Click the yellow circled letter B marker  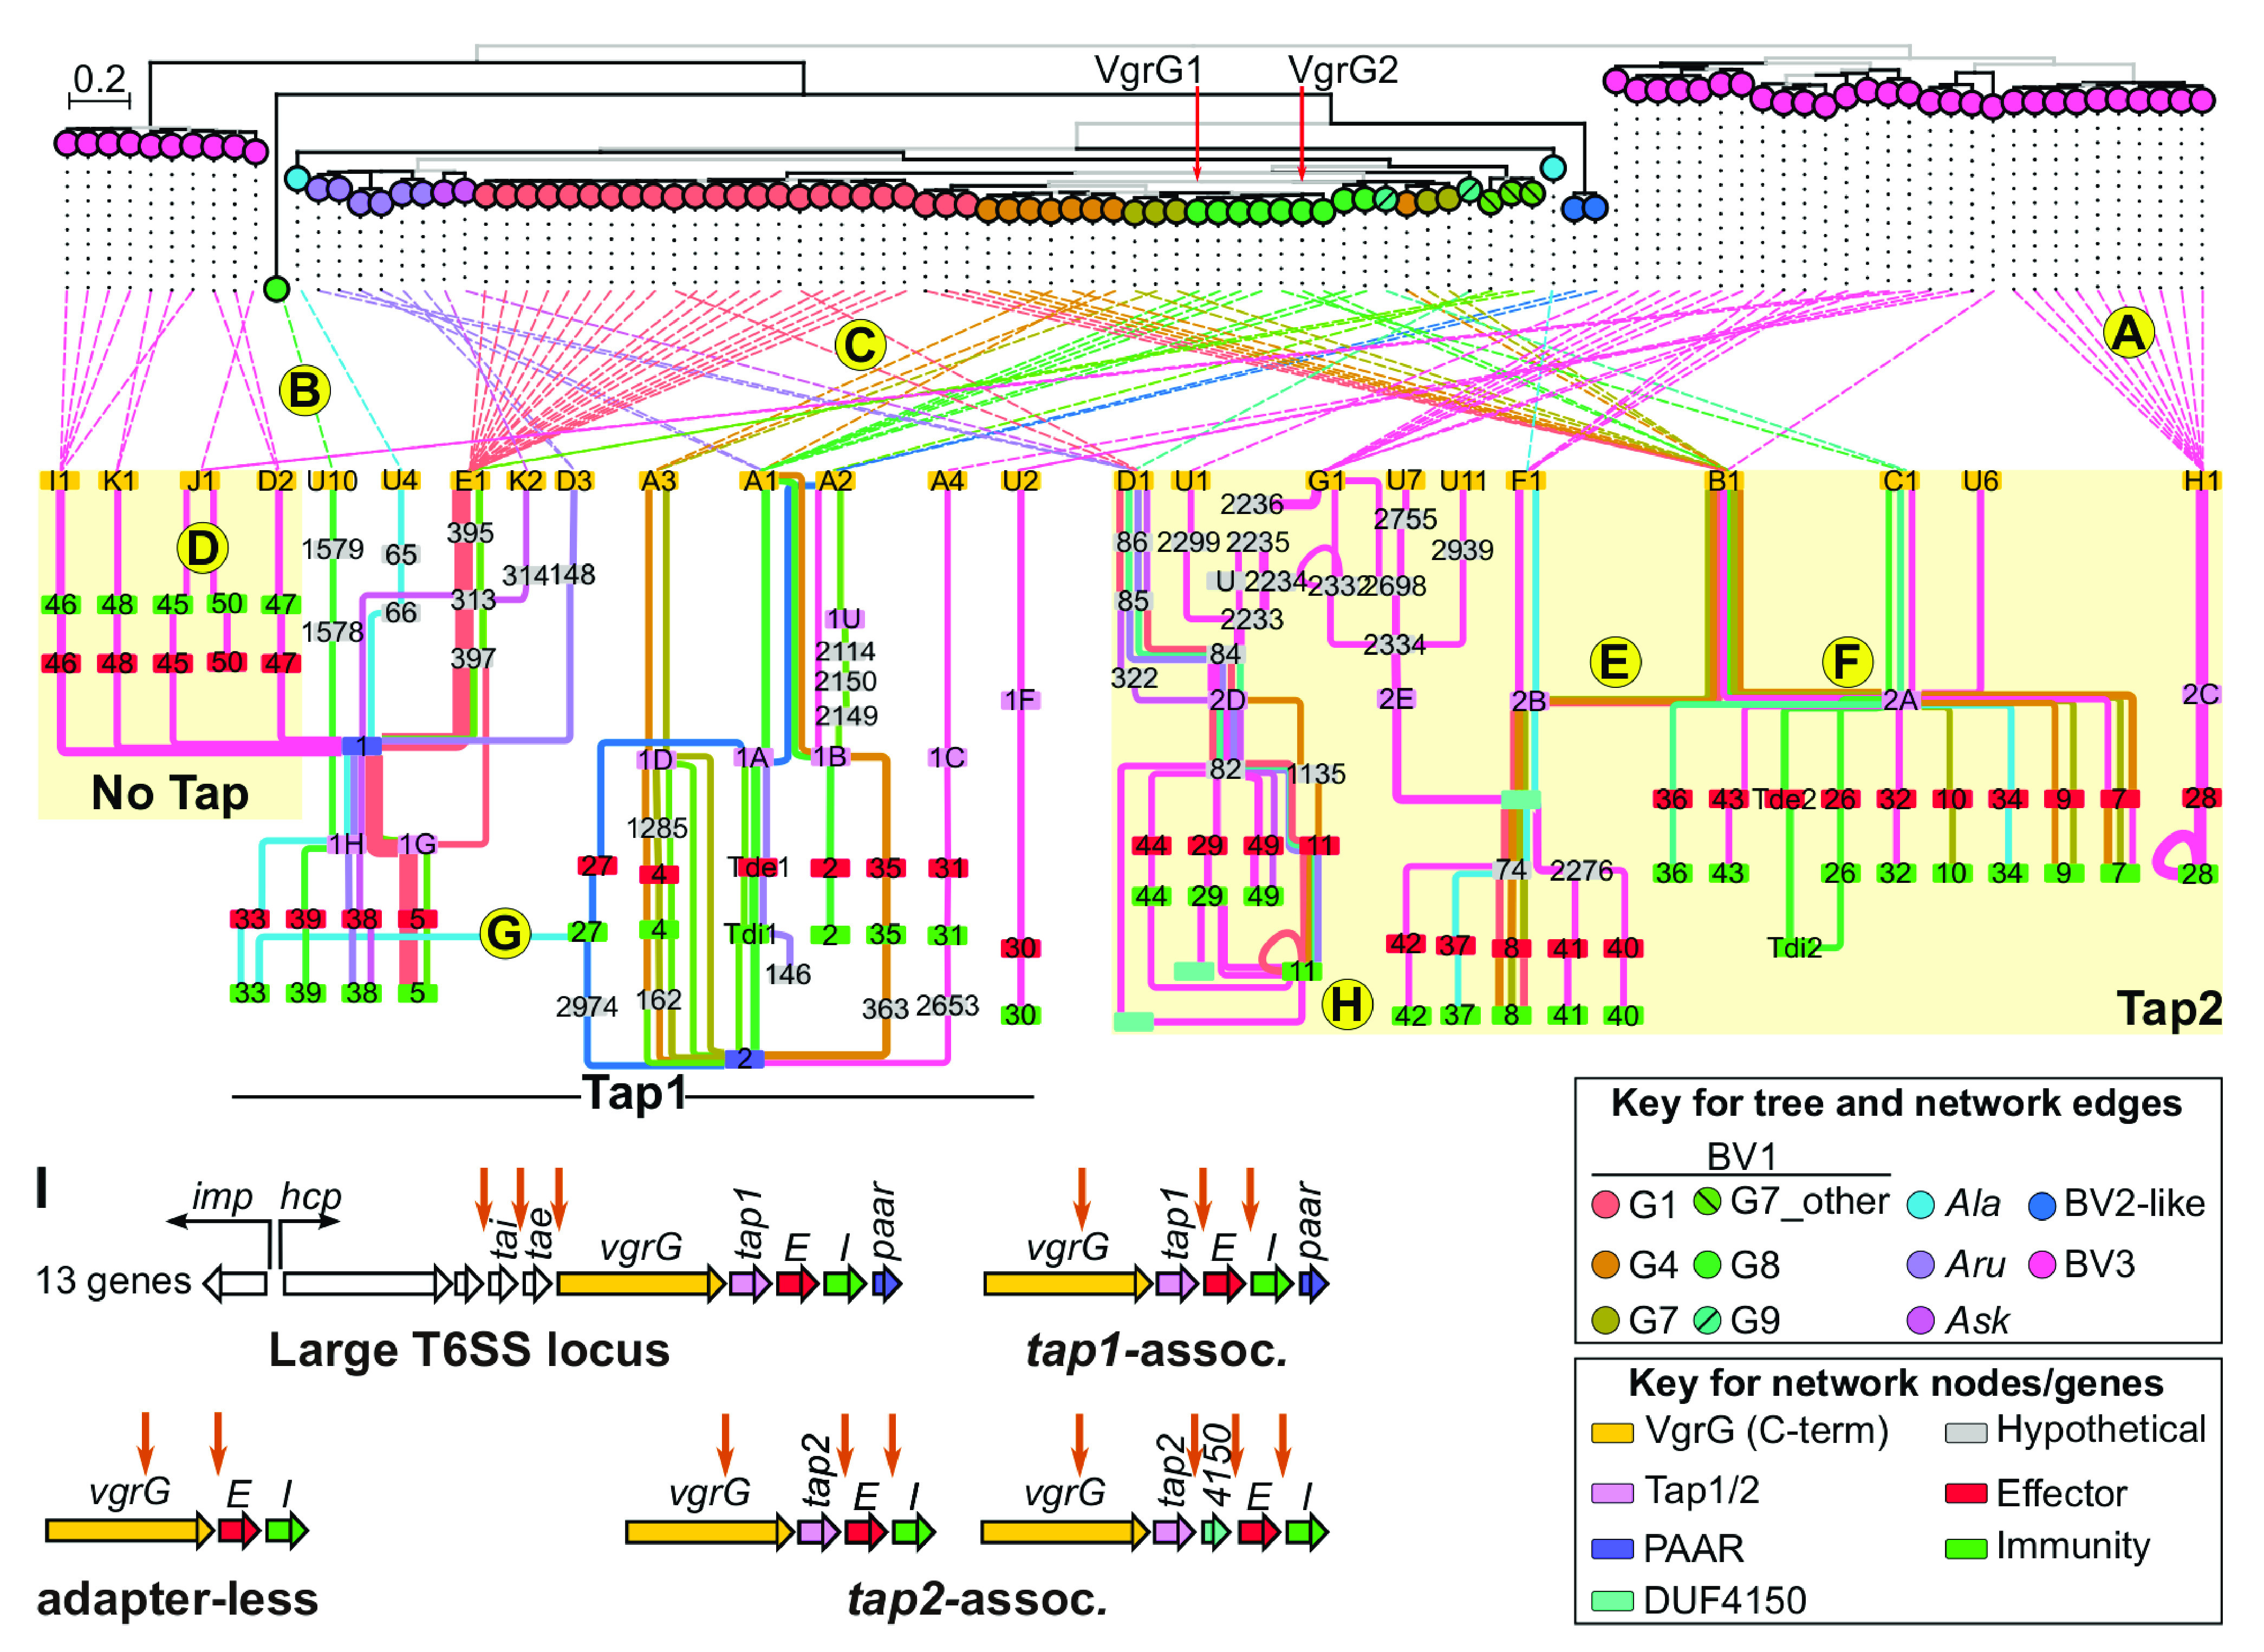click(305, 390)
